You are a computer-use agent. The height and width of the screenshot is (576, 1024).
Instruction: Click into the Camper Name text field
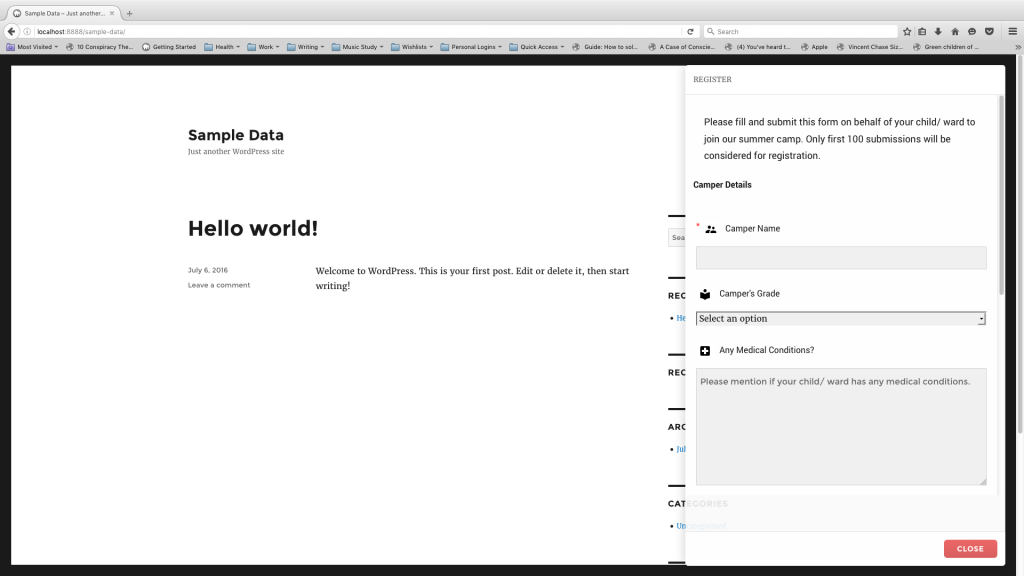tap(841, 258)
